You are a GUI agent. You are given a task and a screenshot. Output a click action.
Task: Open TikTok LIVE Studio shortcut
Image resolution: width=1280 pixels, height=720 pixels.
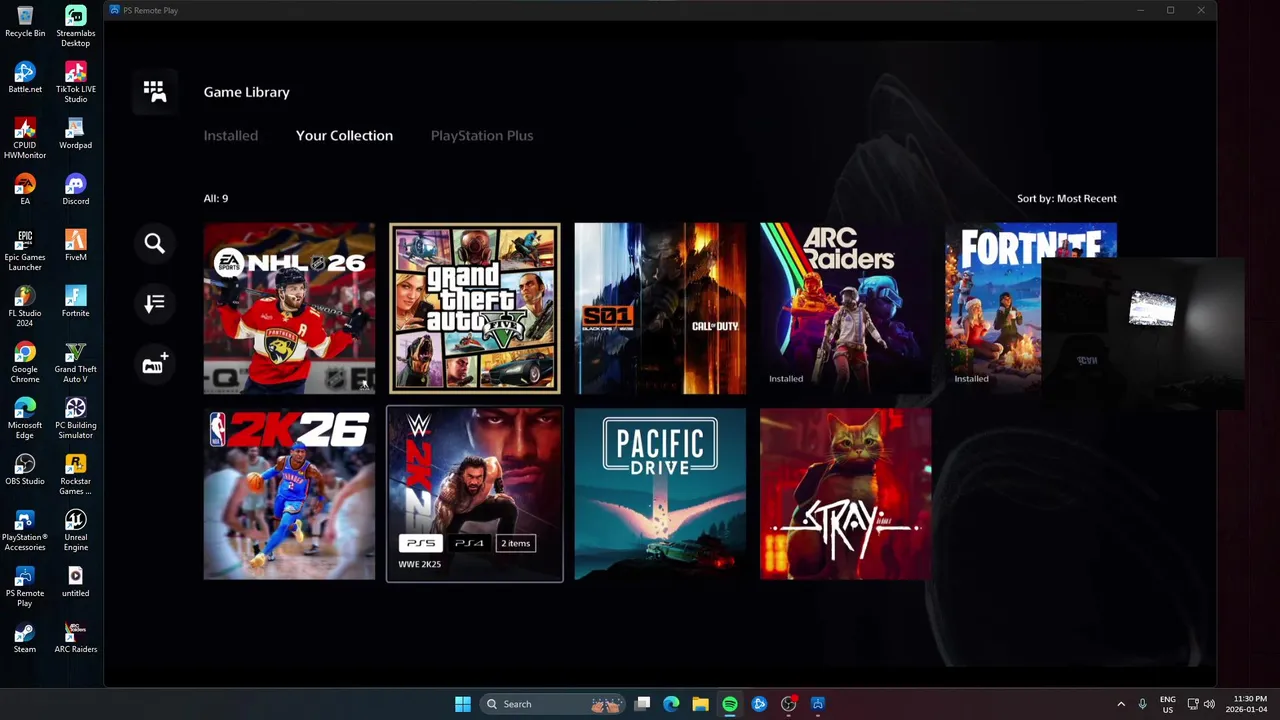[75, 82]
